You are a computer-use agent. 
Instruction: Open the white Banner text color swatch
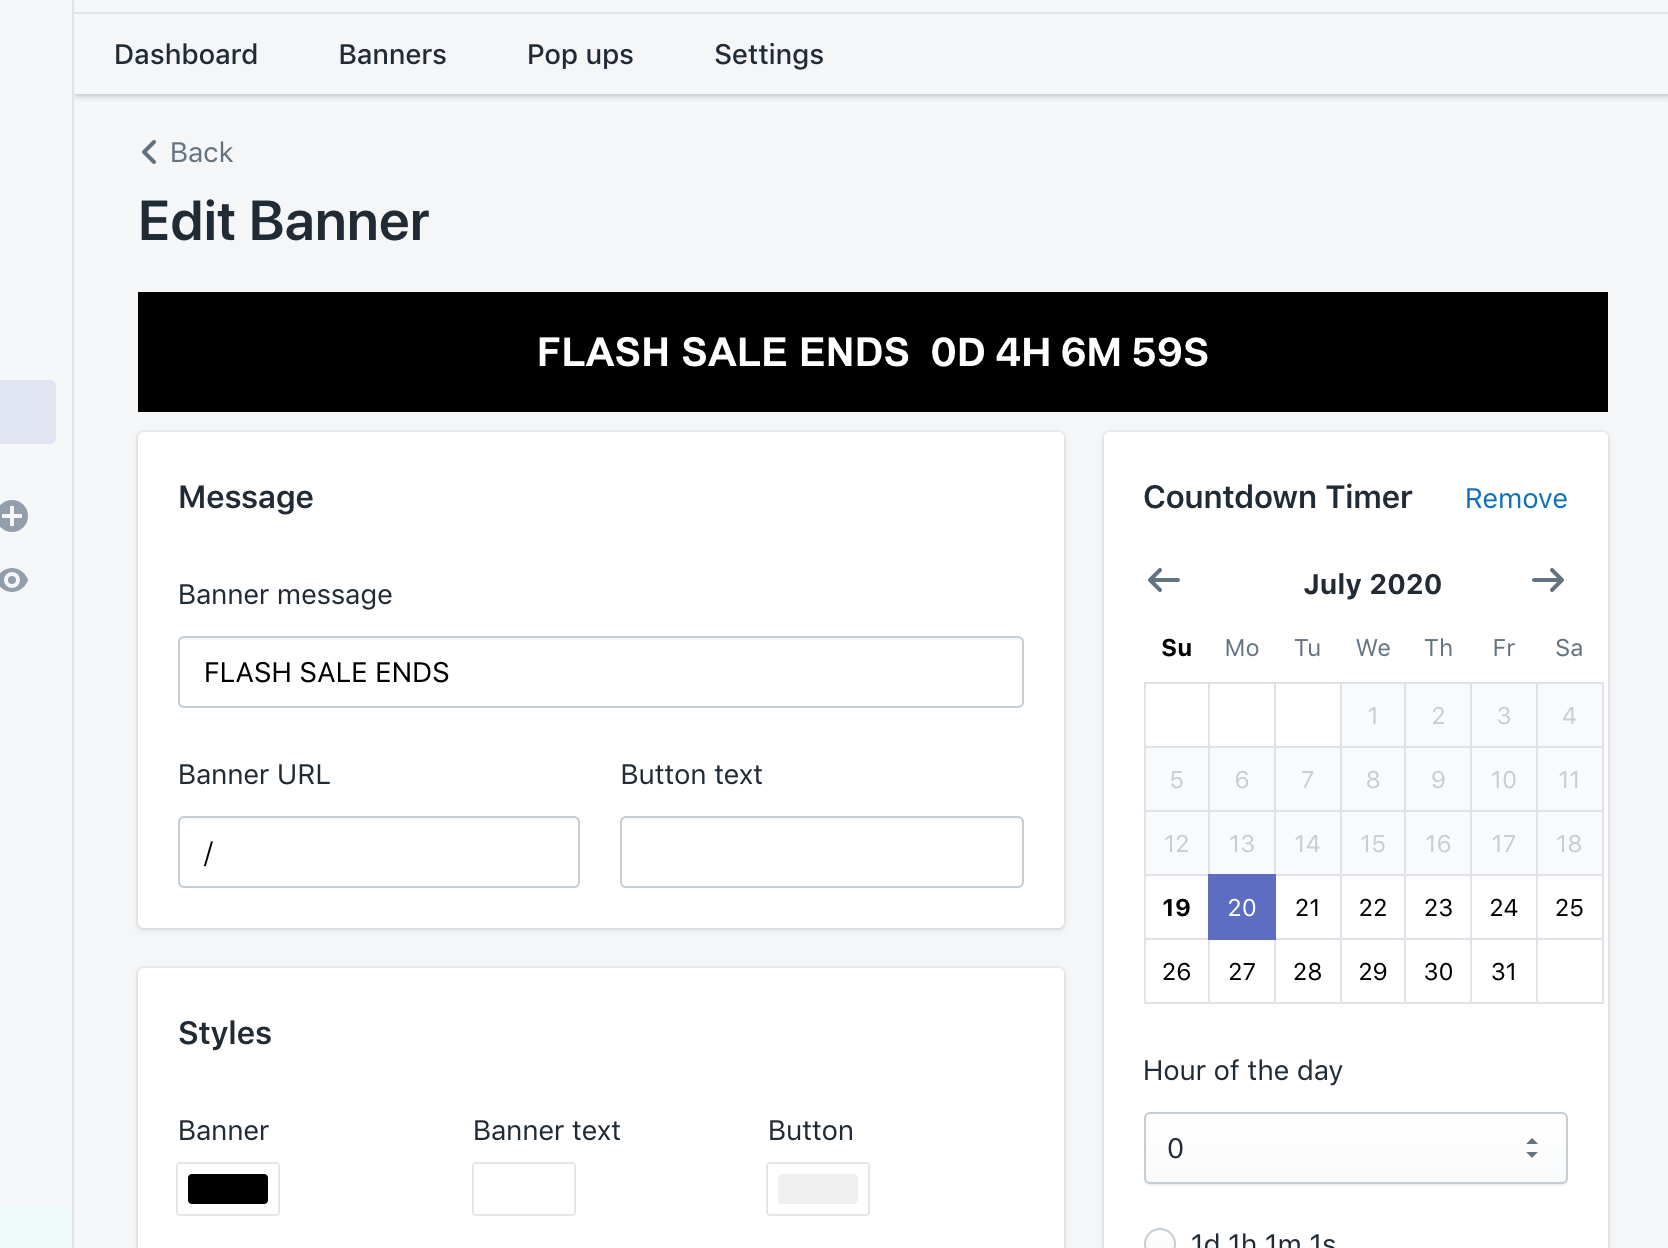[x=524, y=1189]
